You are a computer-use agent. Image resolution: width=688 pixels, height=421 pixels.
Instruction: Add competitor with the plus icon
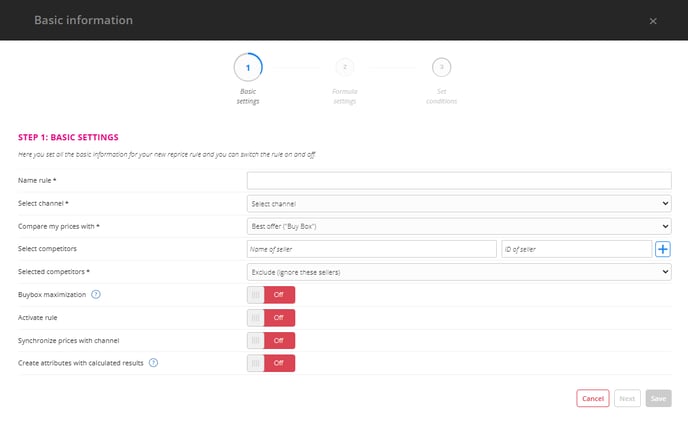click(x=663, y=249)
